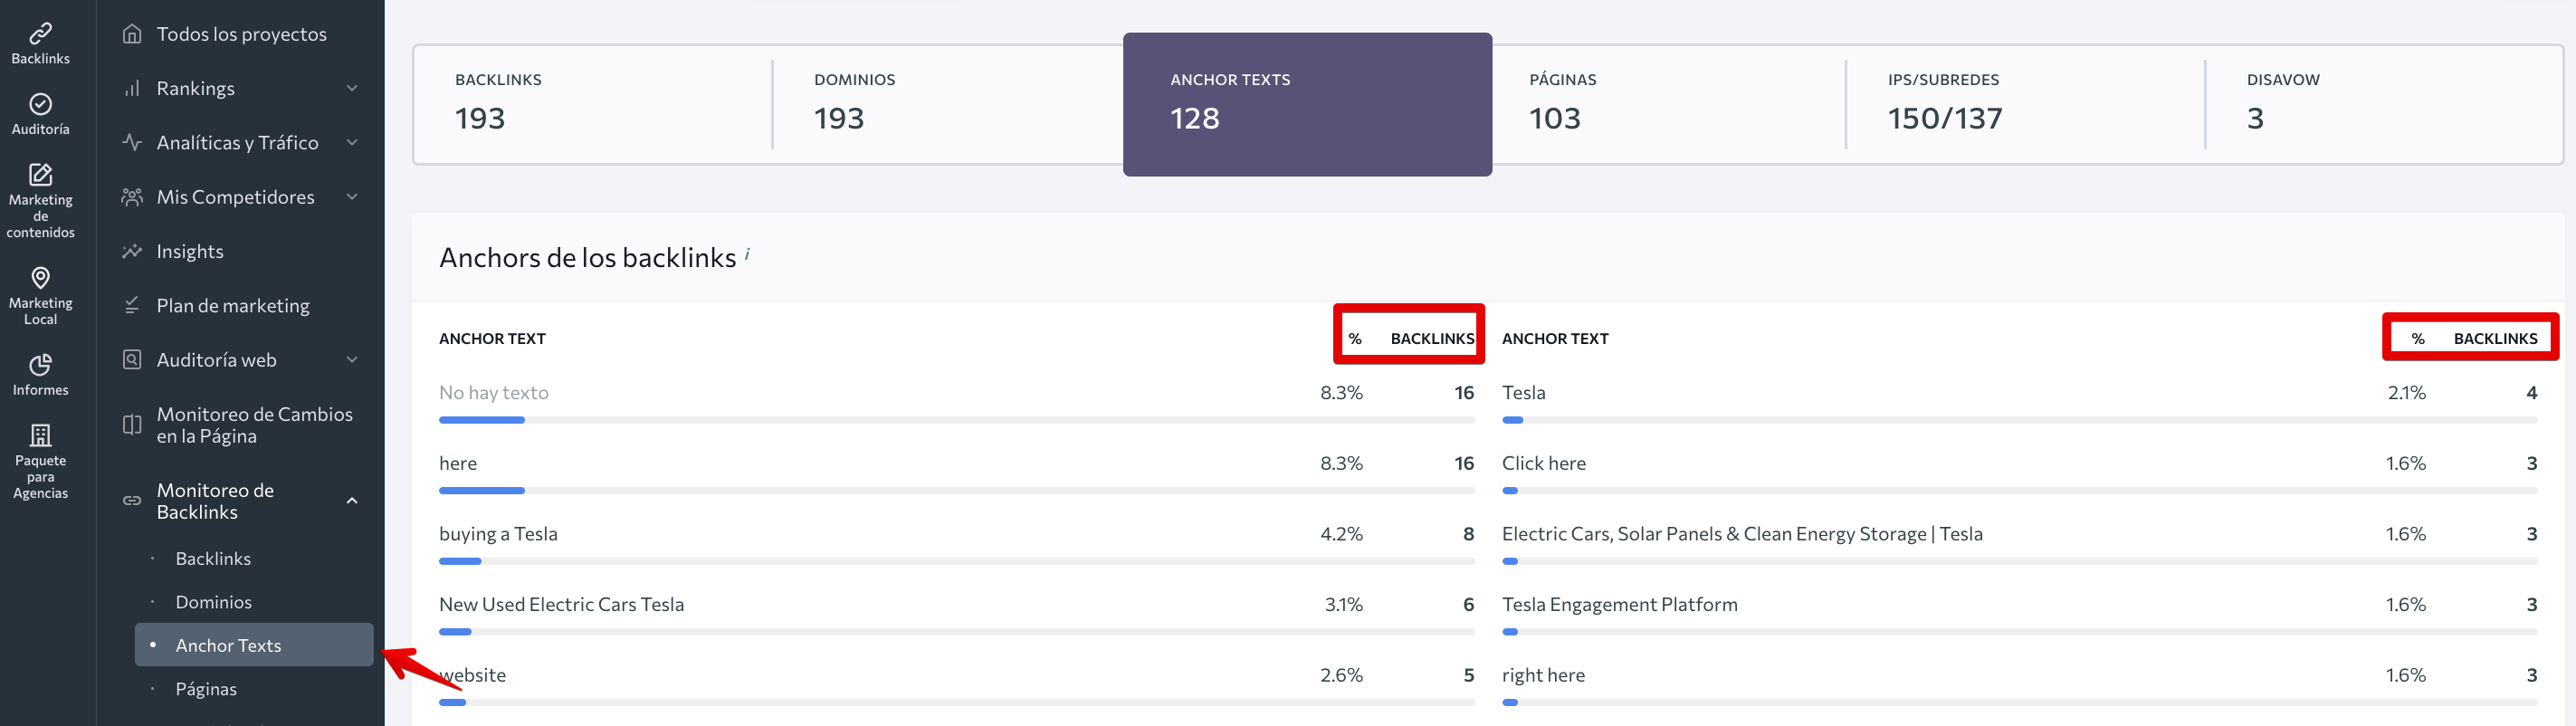The height and width of the screenshot is (726, 2576).
Task: Click the magnifier icon next to Auditoría web
Action: [x=132, y=359]
